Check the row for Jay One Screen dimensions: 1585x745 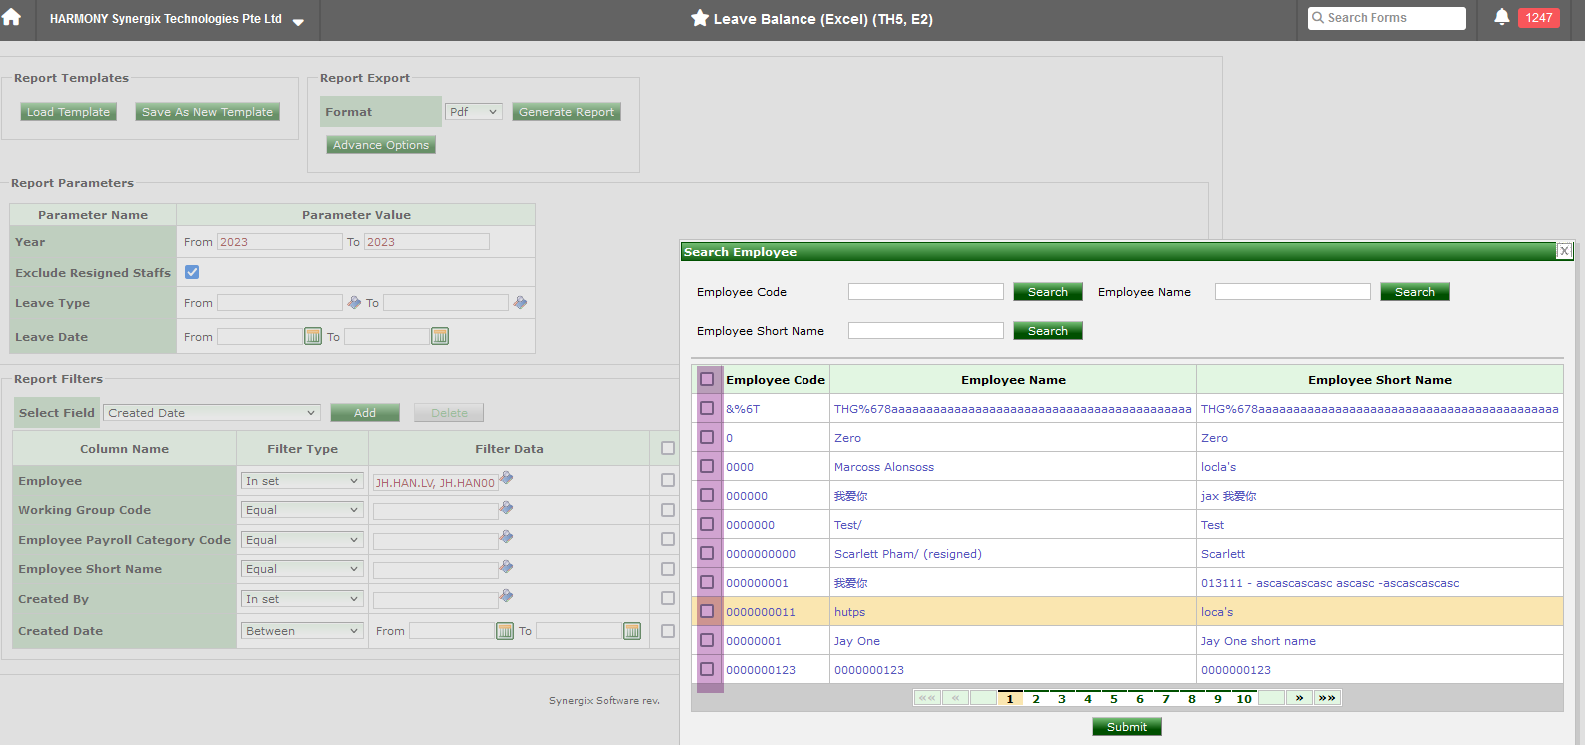click(x=707, y=640)
